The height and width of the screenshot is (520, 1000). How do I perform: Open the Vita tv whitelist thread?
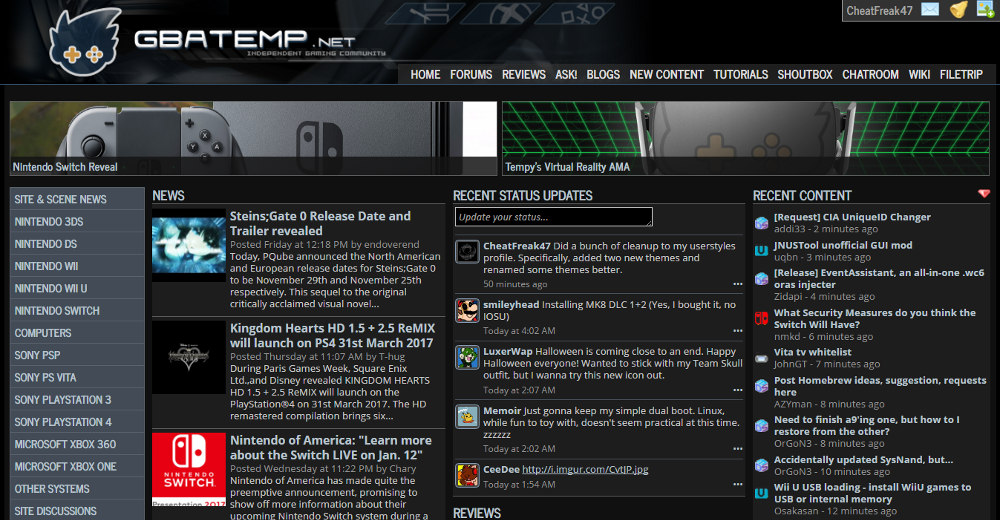point(812,352)
